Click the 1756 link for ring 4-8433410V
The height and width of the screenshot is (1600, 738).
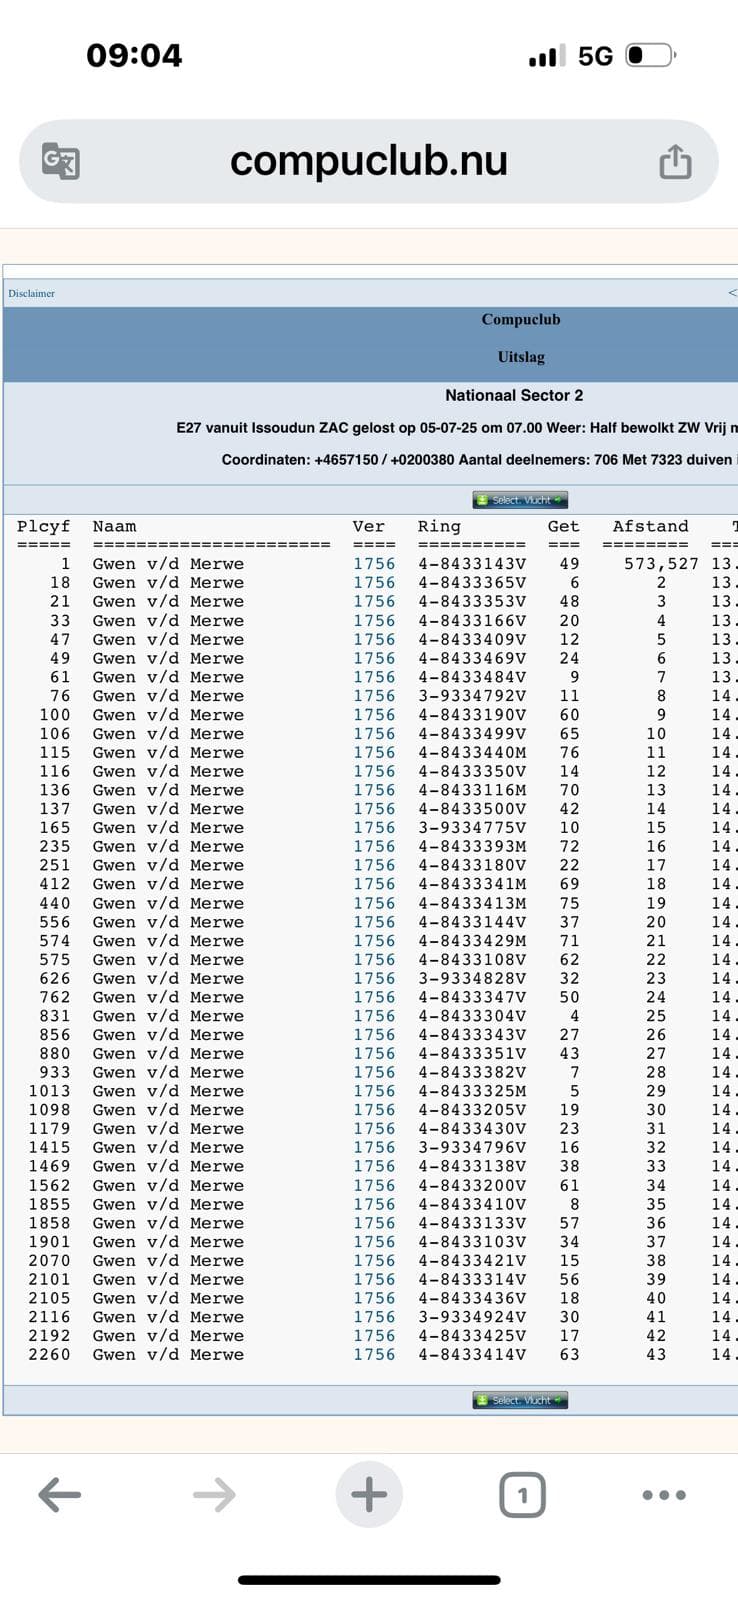(x=374, y=1204)
